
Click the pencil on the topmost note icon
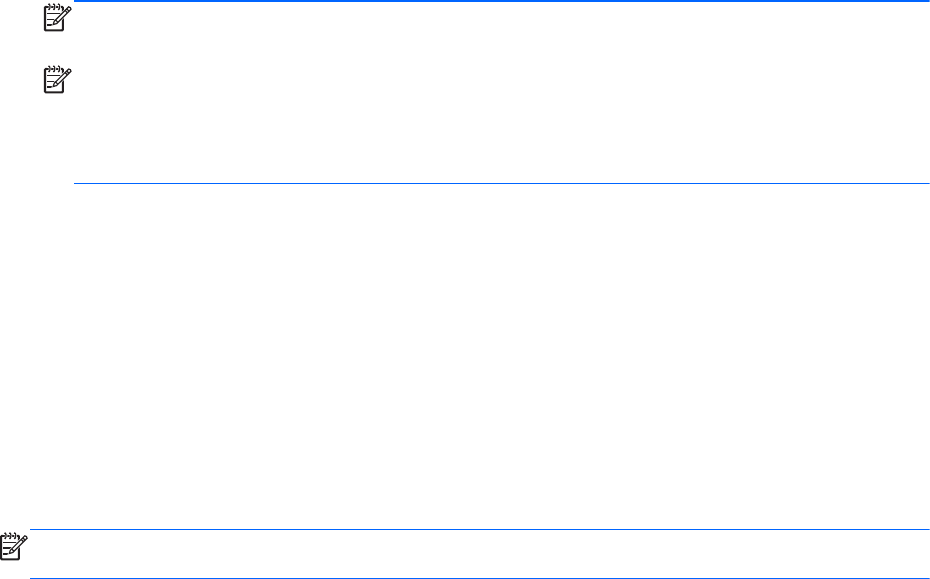coord(63,15)
